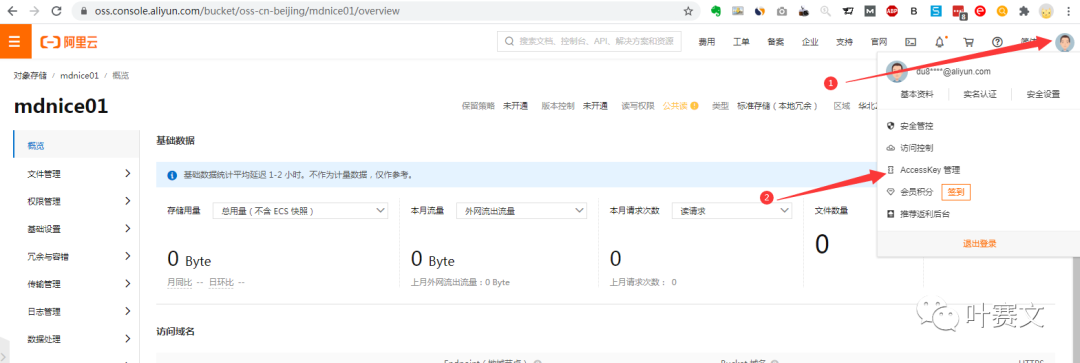Click the 签到 button
Image resolution: width=1080 pixels, height=363 pixels.
click(955, 192)
